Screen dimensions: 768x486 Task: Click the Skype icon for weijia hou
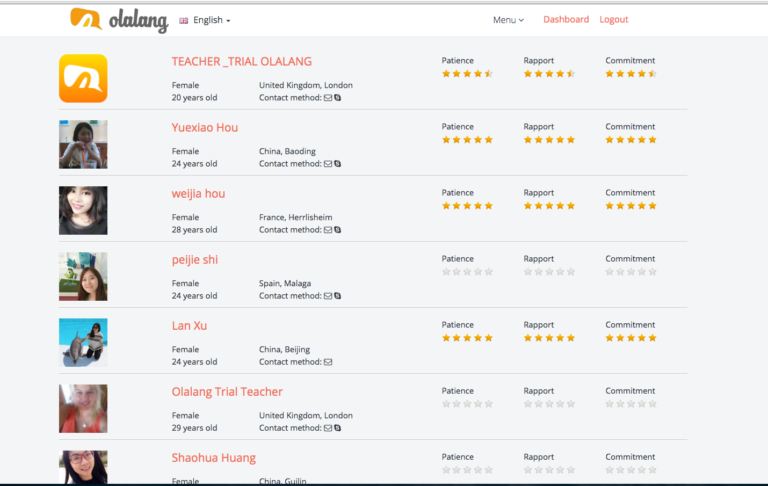pyautogui.click(x=338, y=230)
